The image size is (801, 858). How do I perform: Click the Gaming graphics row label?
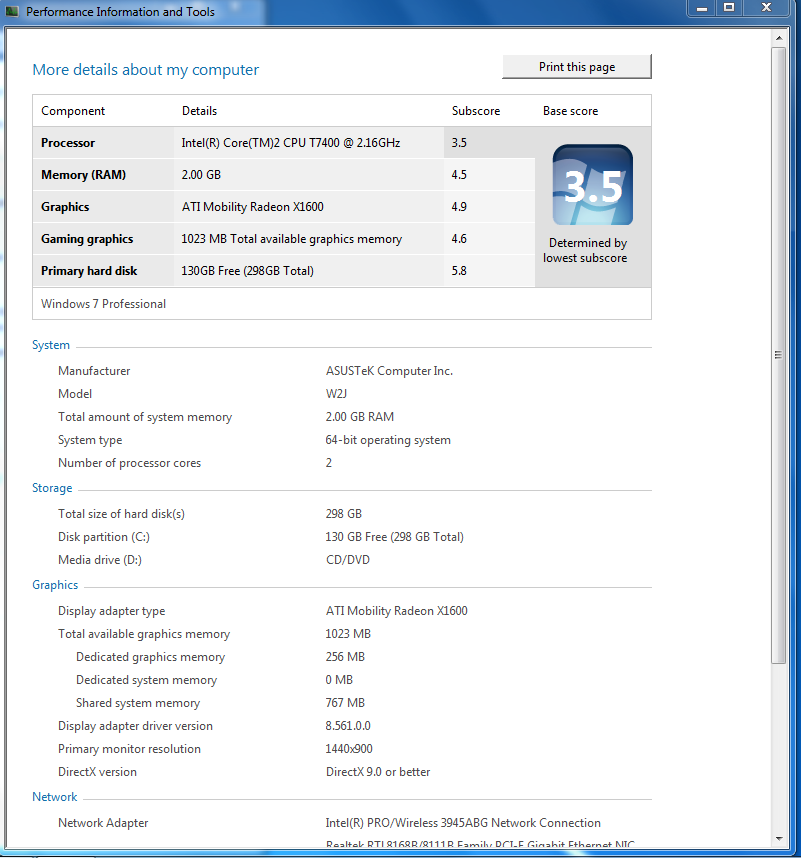tap(87, 239)
